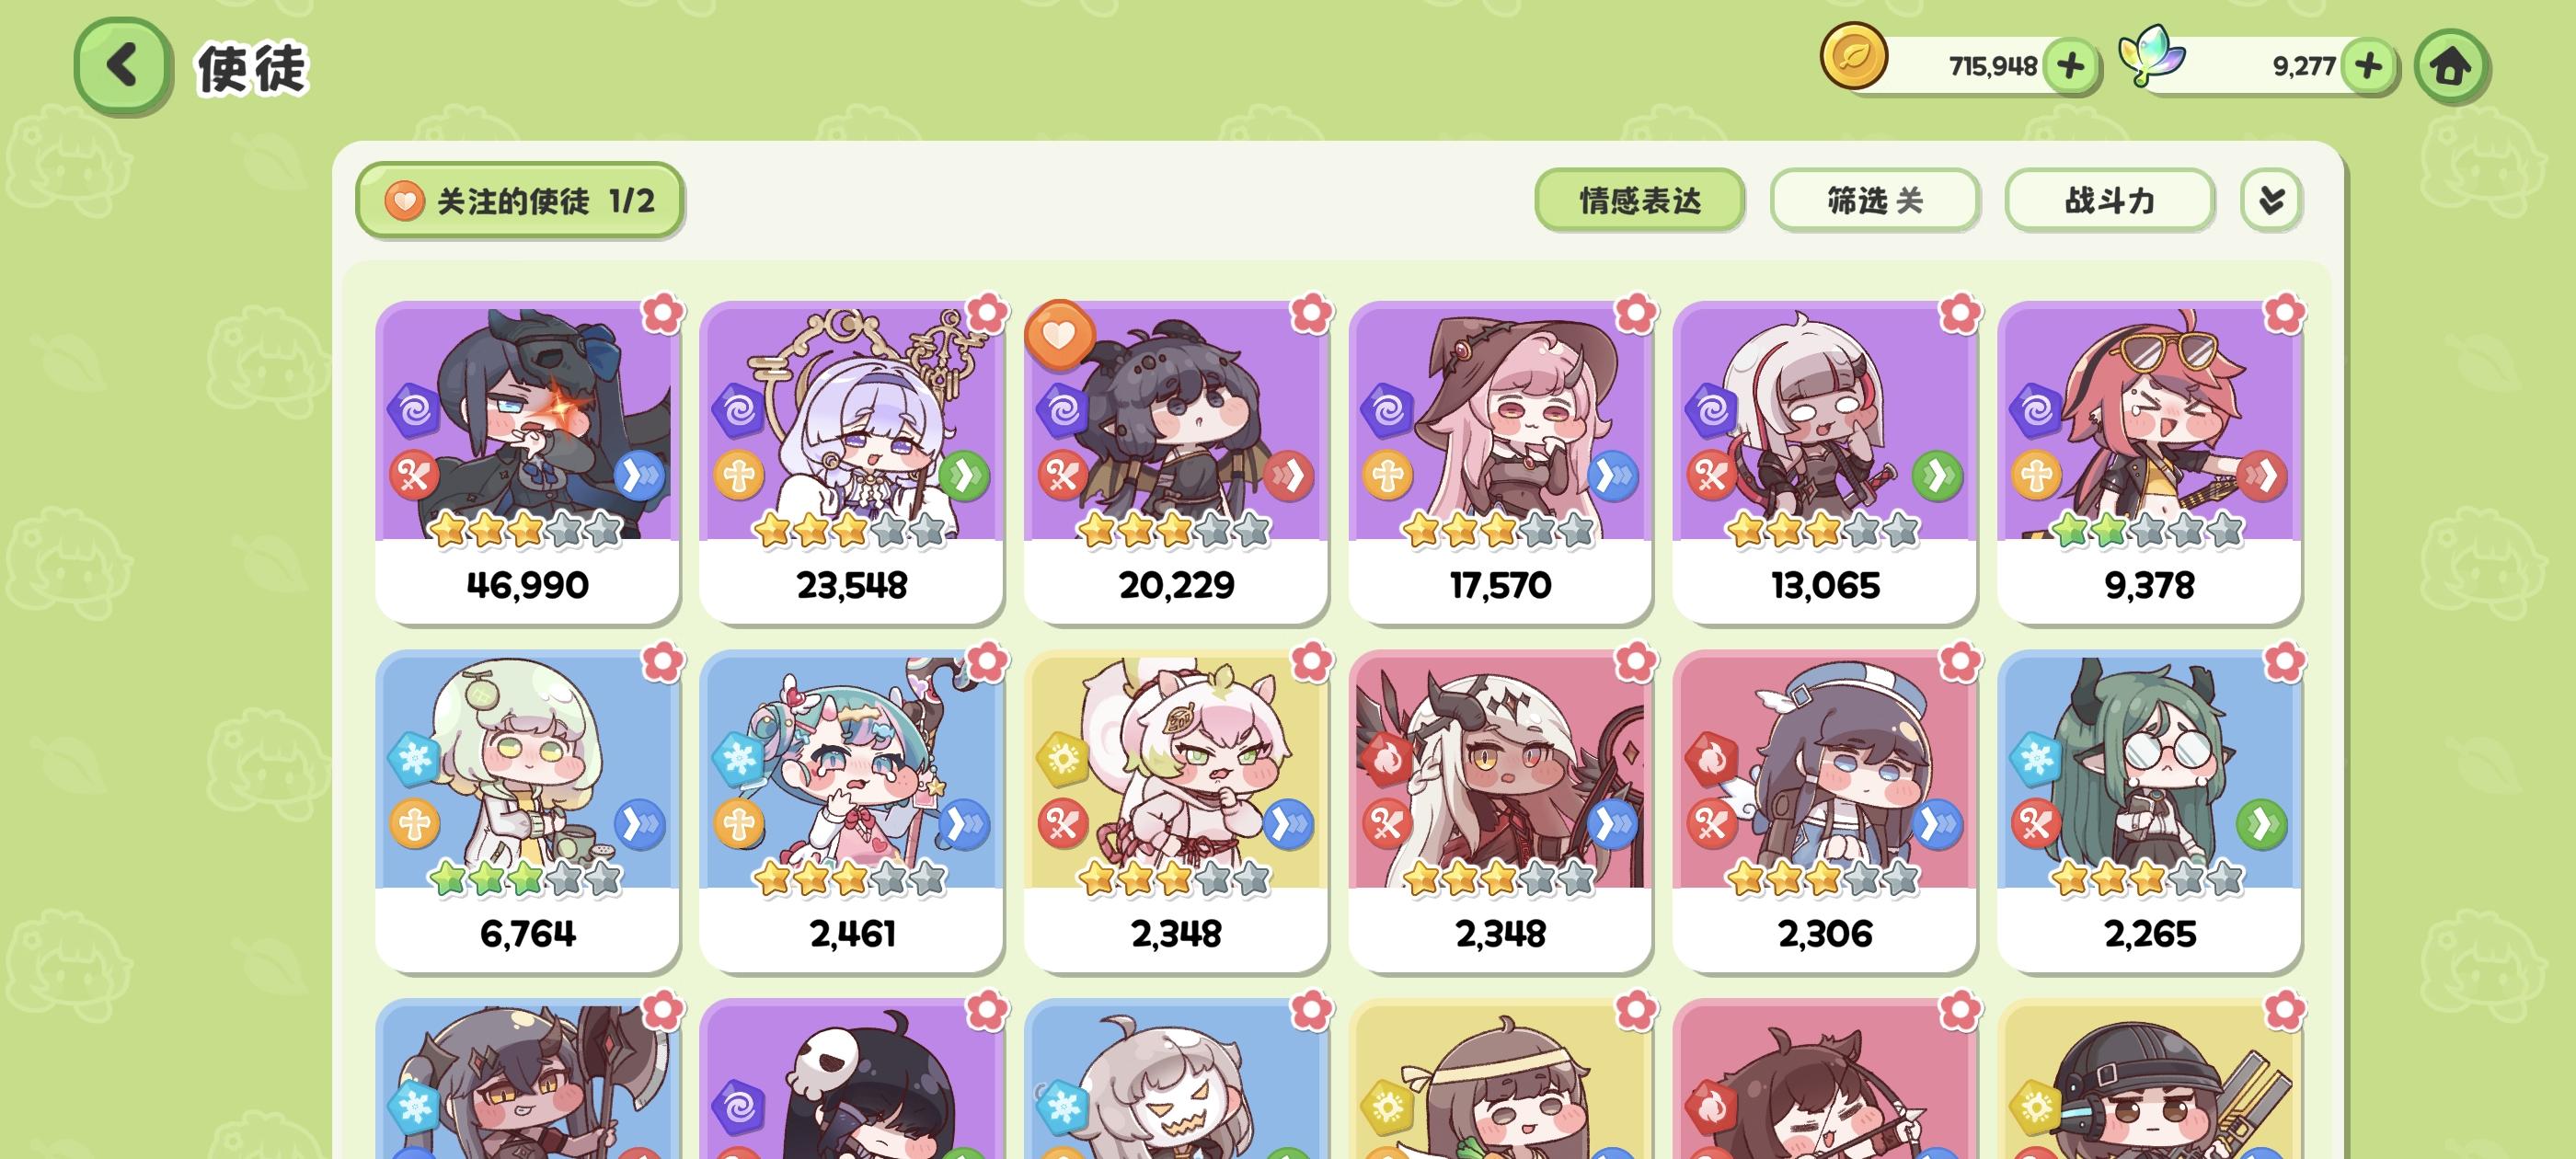Screen dimensions: 2576x1159
Task: Add crystal currency with the plus icon
Action: 2369,67
